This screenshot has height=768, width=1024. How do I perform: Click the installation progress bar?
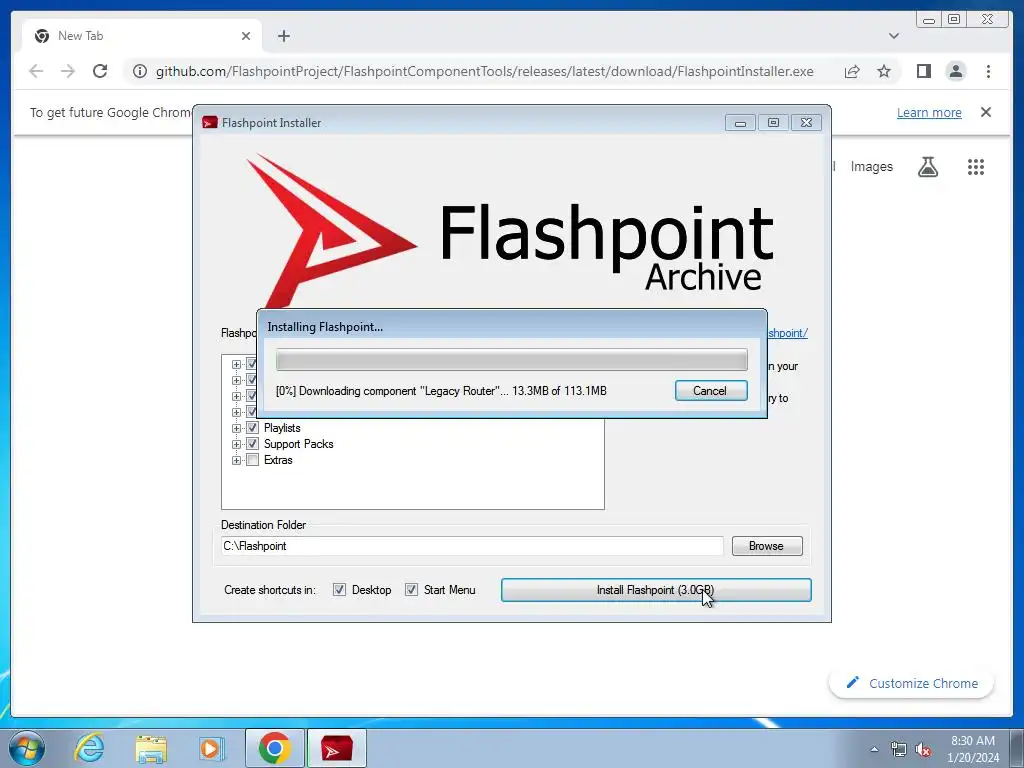[x=511, y=360]
